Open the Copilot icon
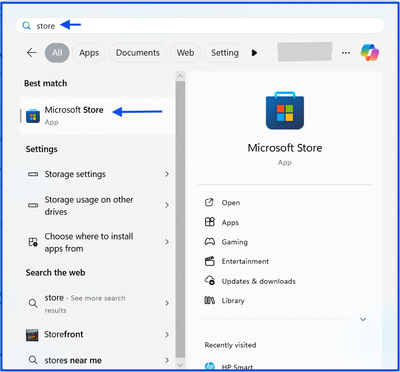 pos(370,52)
